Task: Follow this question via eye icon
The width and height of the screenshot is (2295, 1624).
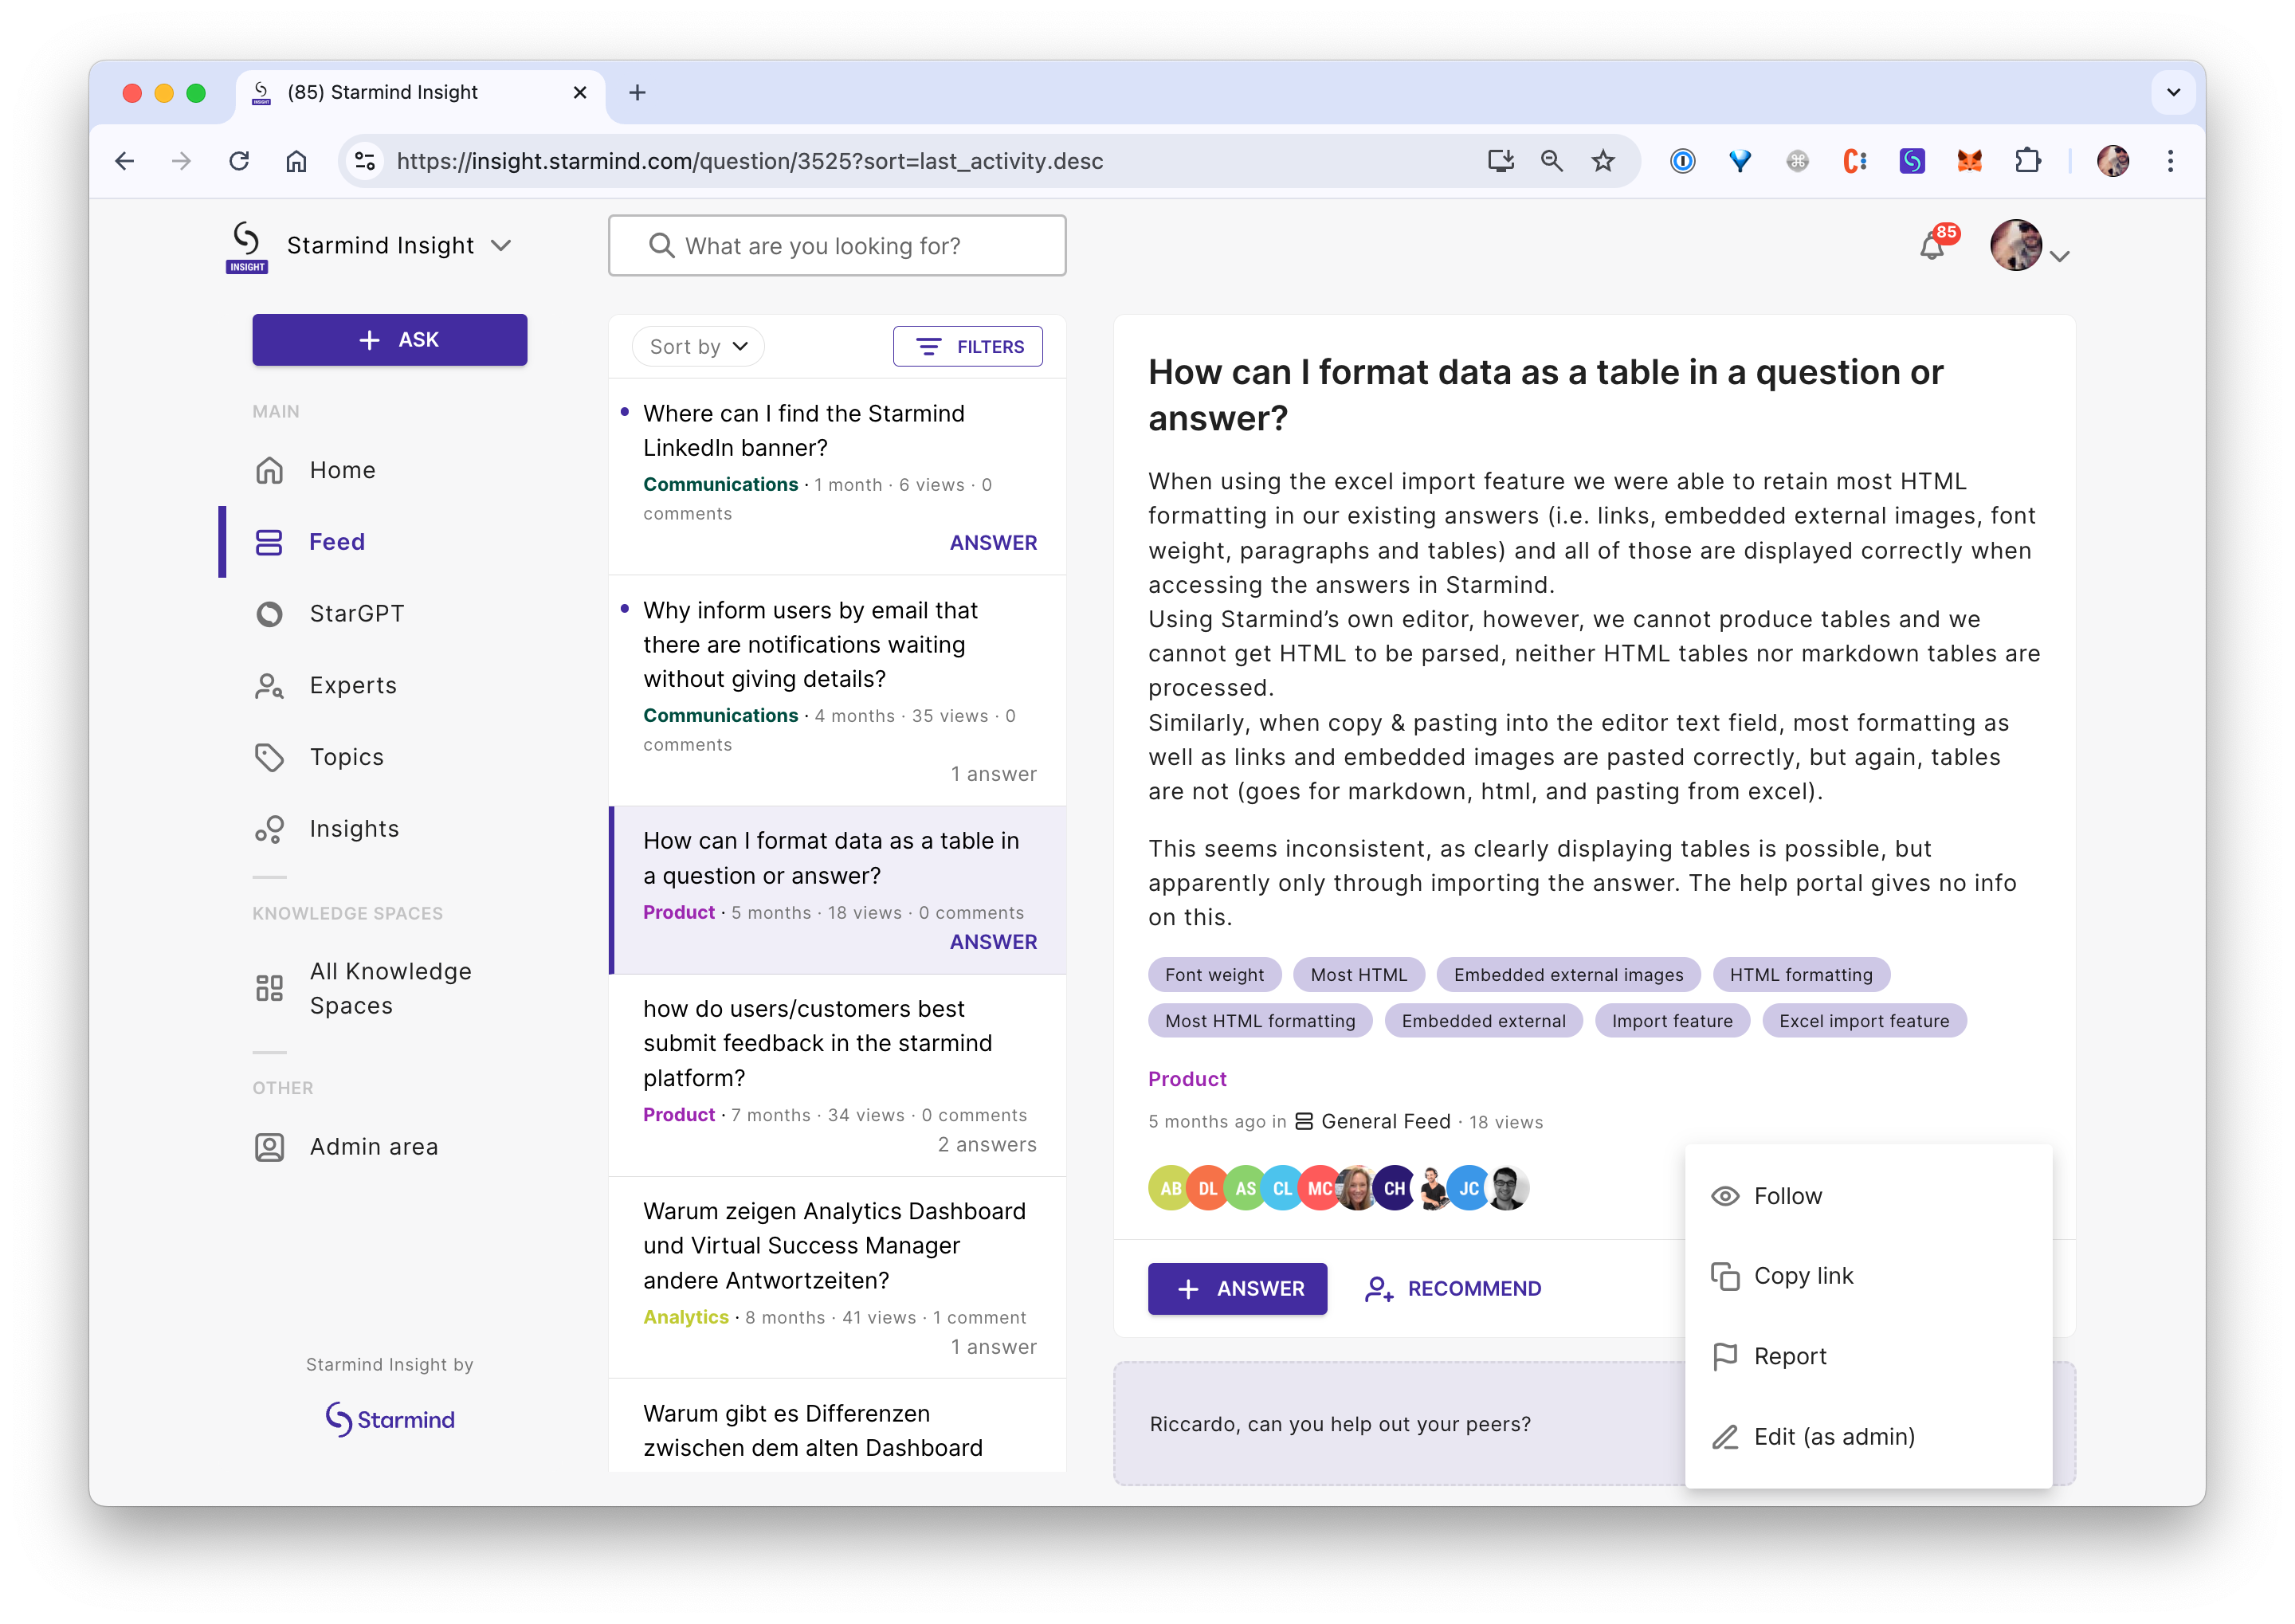Action: tap(1725, 1196)
